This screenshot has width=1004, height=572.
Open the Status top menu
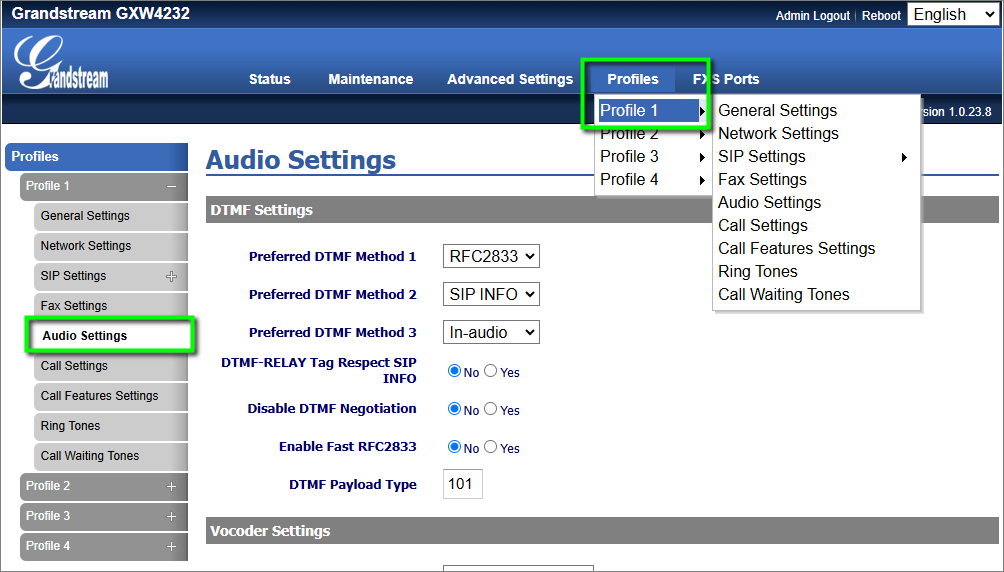pyautogui.click(x=270, y=79)
